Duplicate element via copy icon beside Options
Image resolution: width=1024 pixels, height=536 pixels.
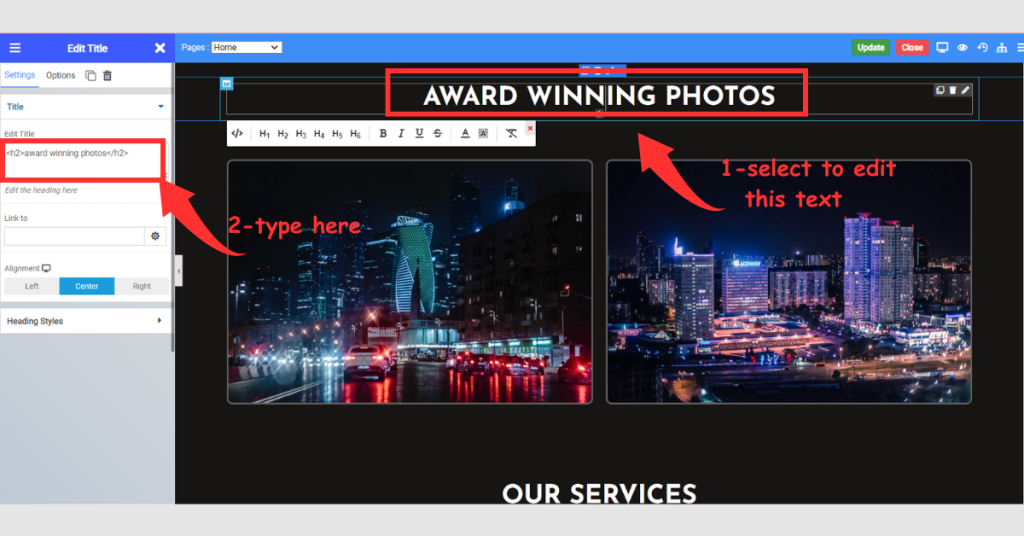point(91,76)
